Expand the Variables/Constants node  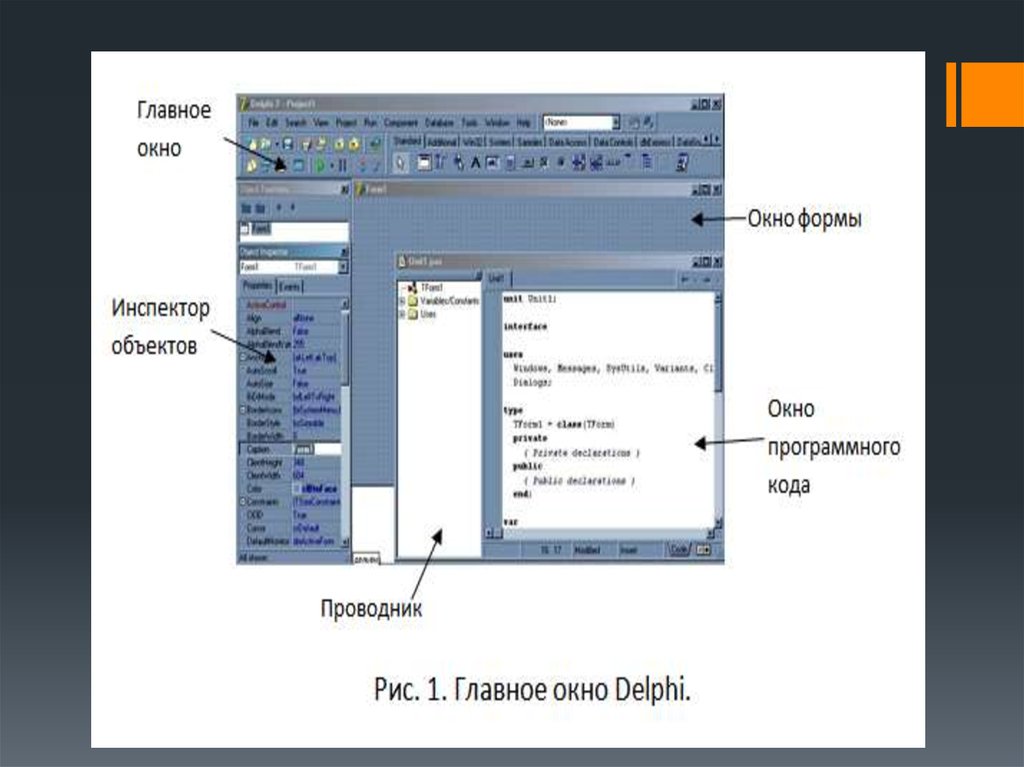[x=402, y=301]
